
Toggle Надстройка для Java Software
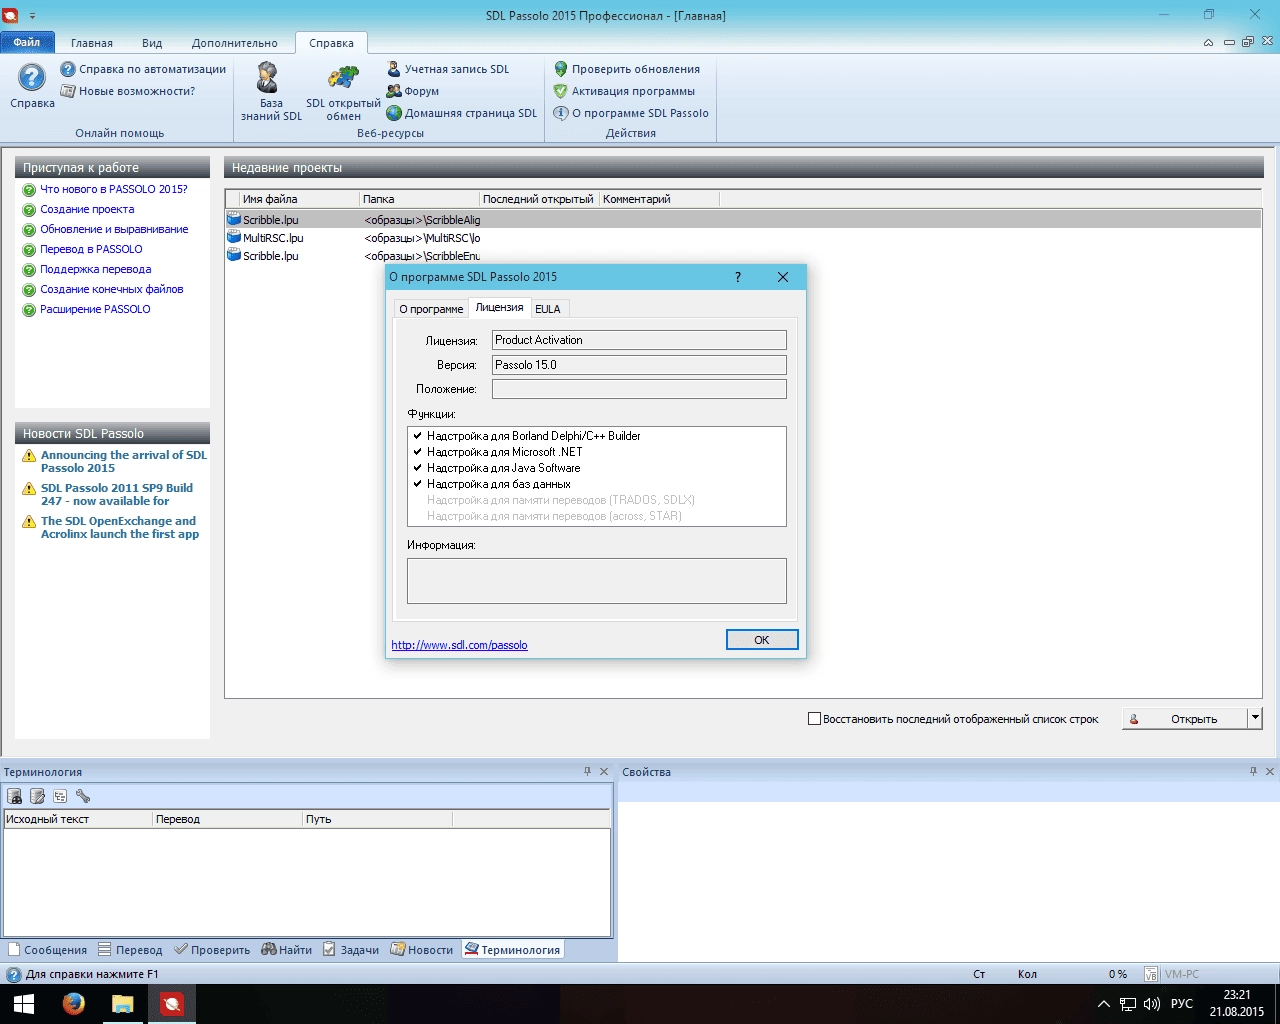pos(418,468)
